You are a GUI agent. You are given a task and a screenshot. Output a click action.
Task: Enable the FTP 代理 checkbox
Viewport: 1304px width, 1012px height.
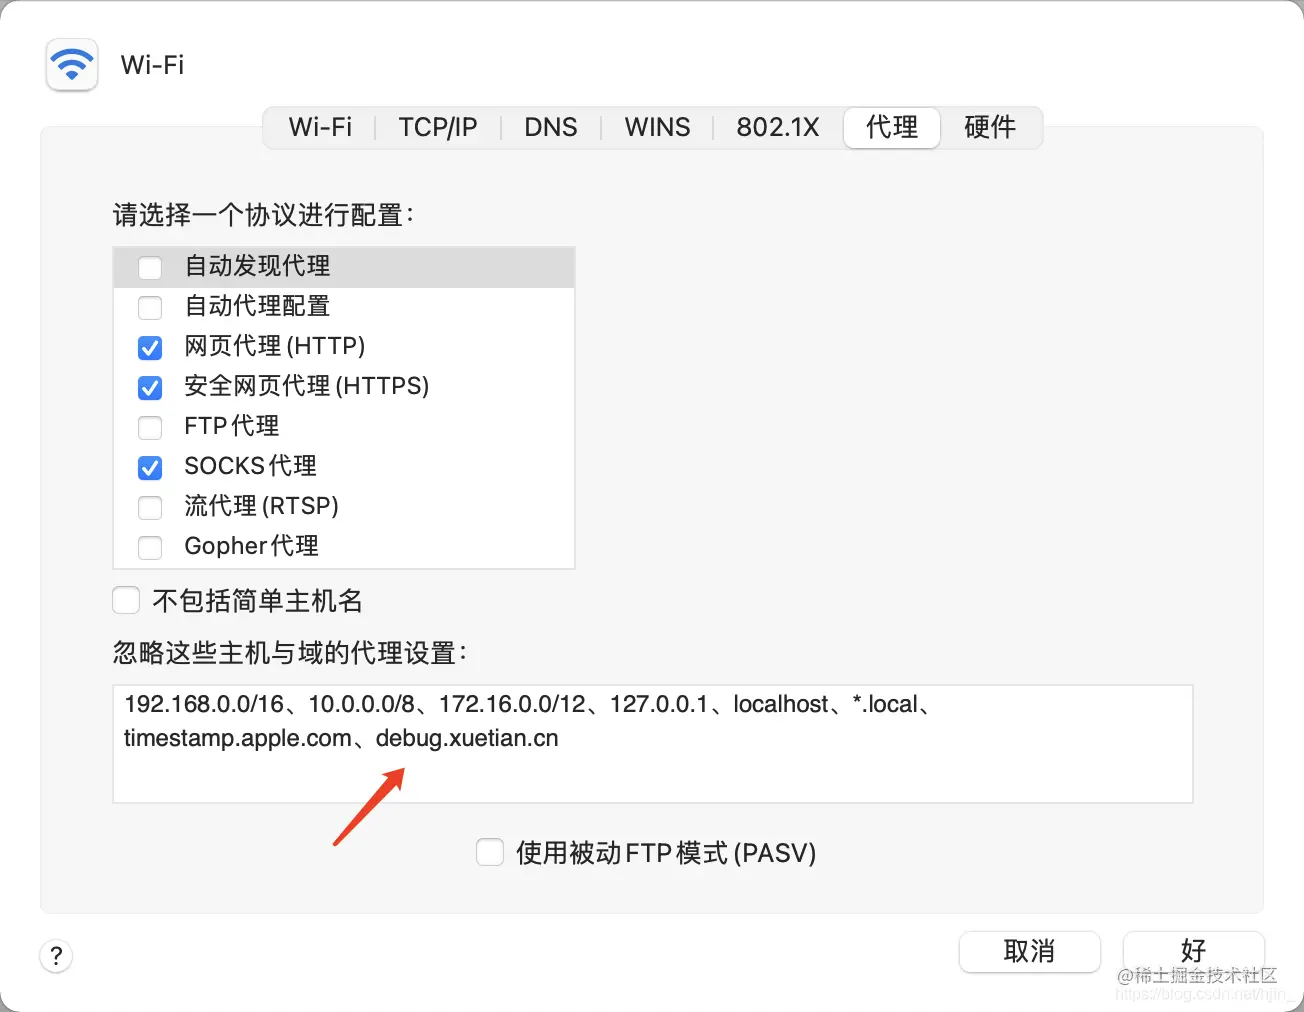point(150,427)
